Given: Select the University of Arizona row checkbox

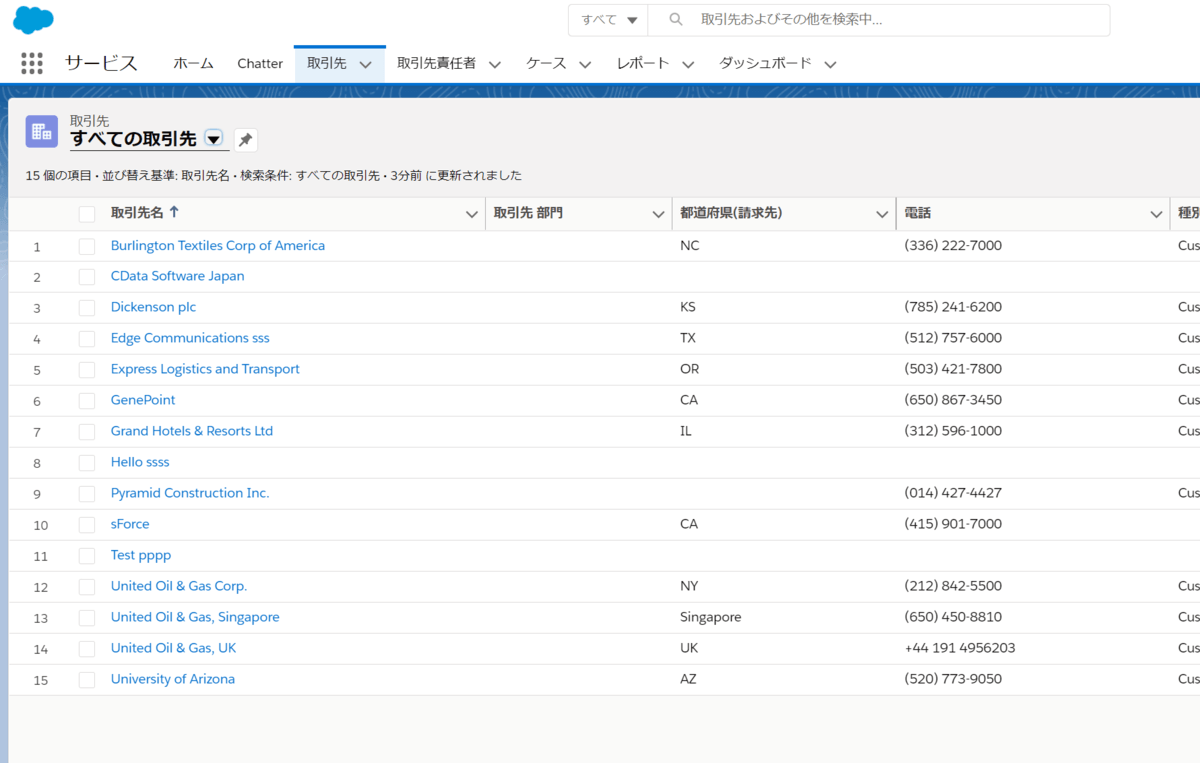Looking at the screenshot, I should (87, 680).
